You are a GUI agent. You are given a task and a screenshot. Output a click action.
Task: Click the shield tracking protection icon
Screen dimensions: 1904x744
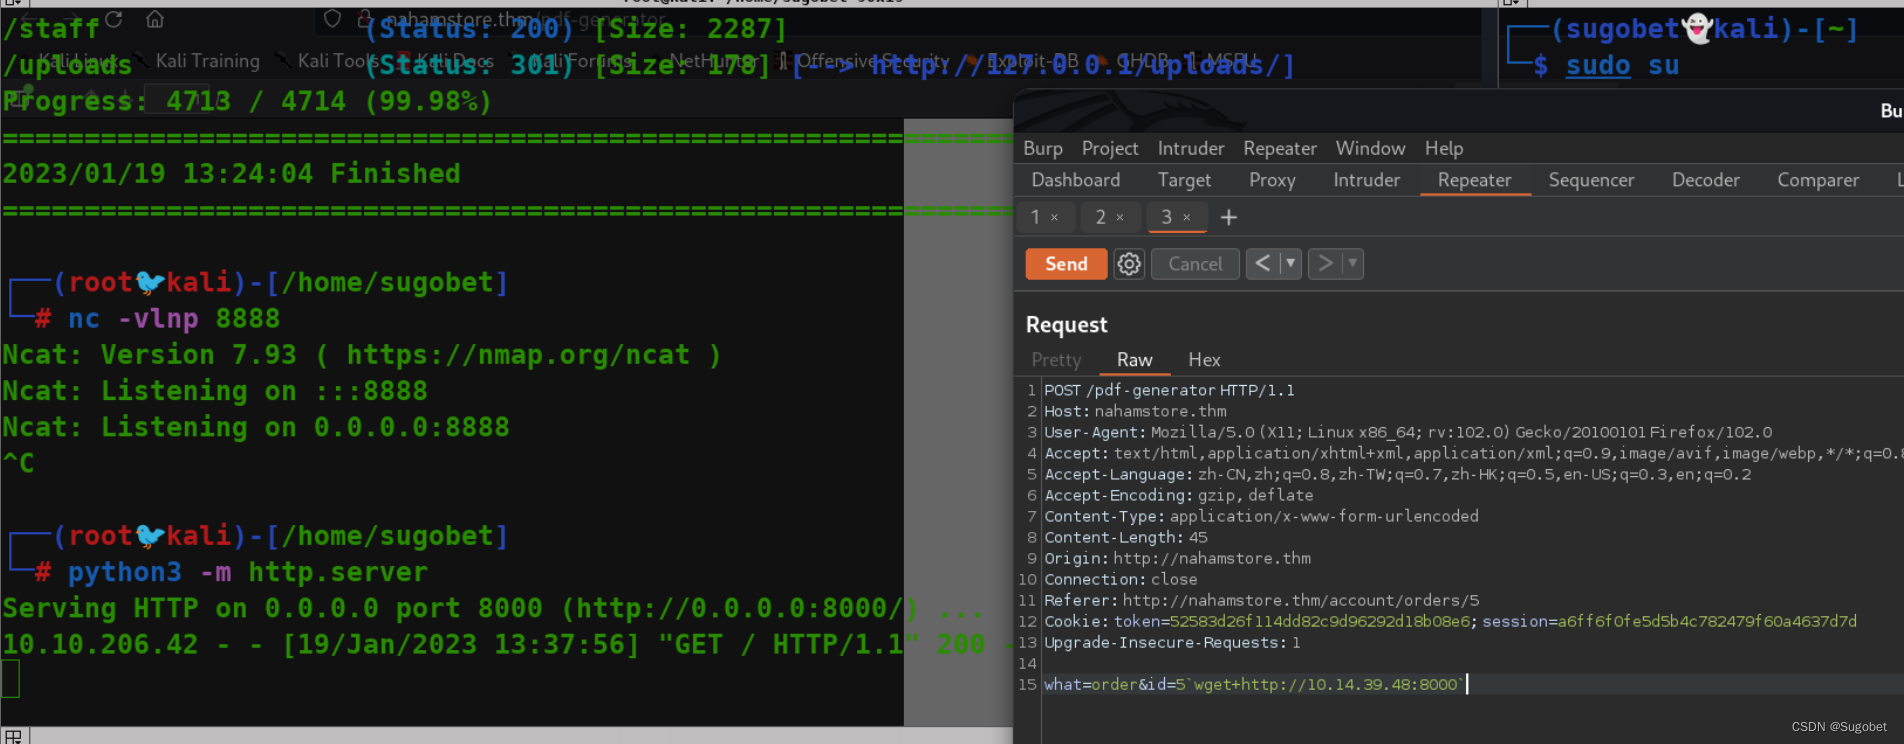[x=333, y=18]
